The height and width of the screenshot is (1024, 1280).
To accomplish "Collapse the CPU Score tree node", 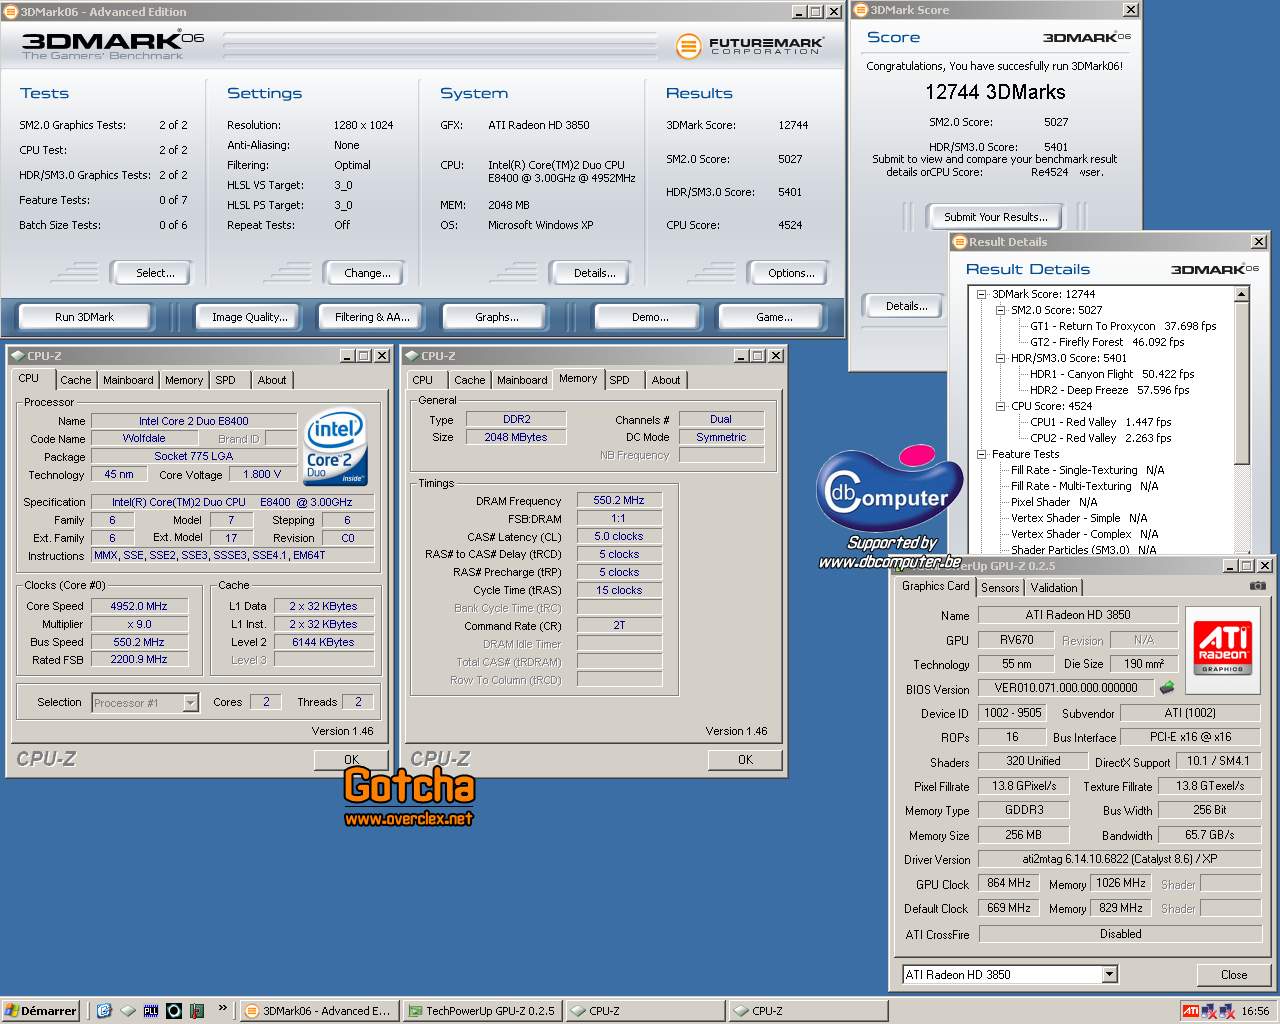I will [1000, 406].
